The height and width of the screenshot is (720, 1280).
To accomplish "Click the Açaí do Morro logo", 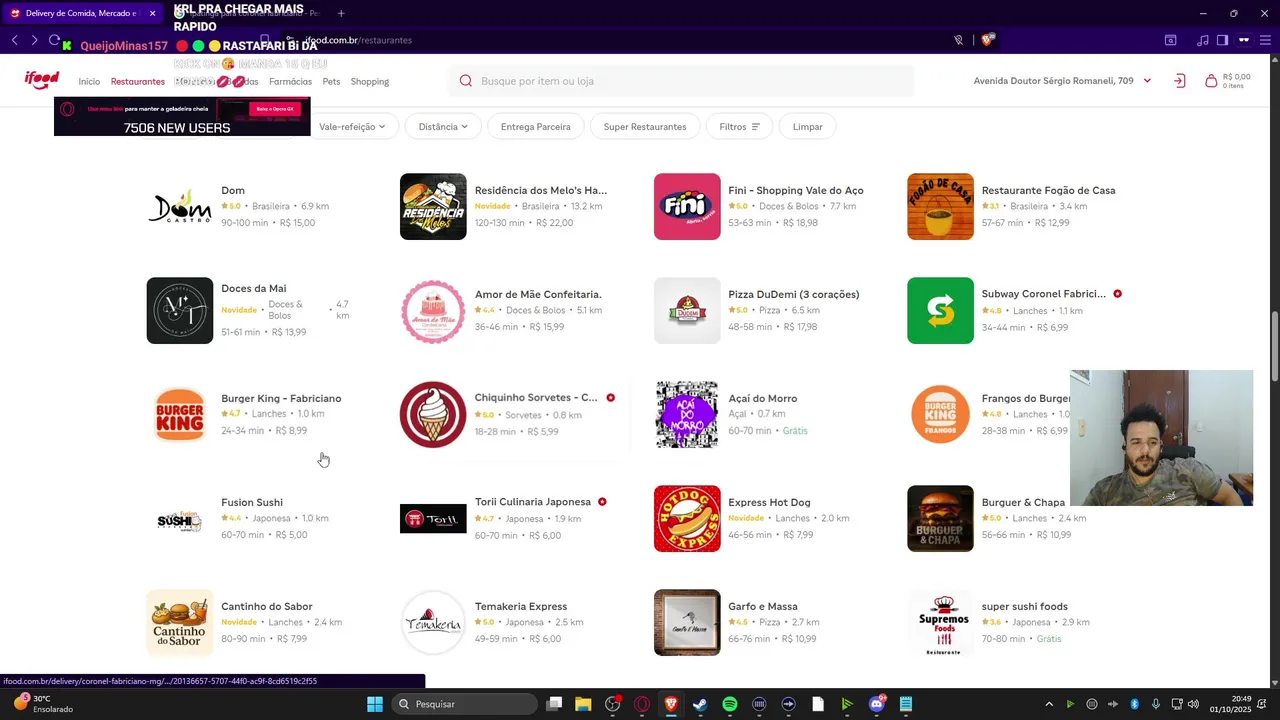I will pyautogui.click(x=687, y=415).
